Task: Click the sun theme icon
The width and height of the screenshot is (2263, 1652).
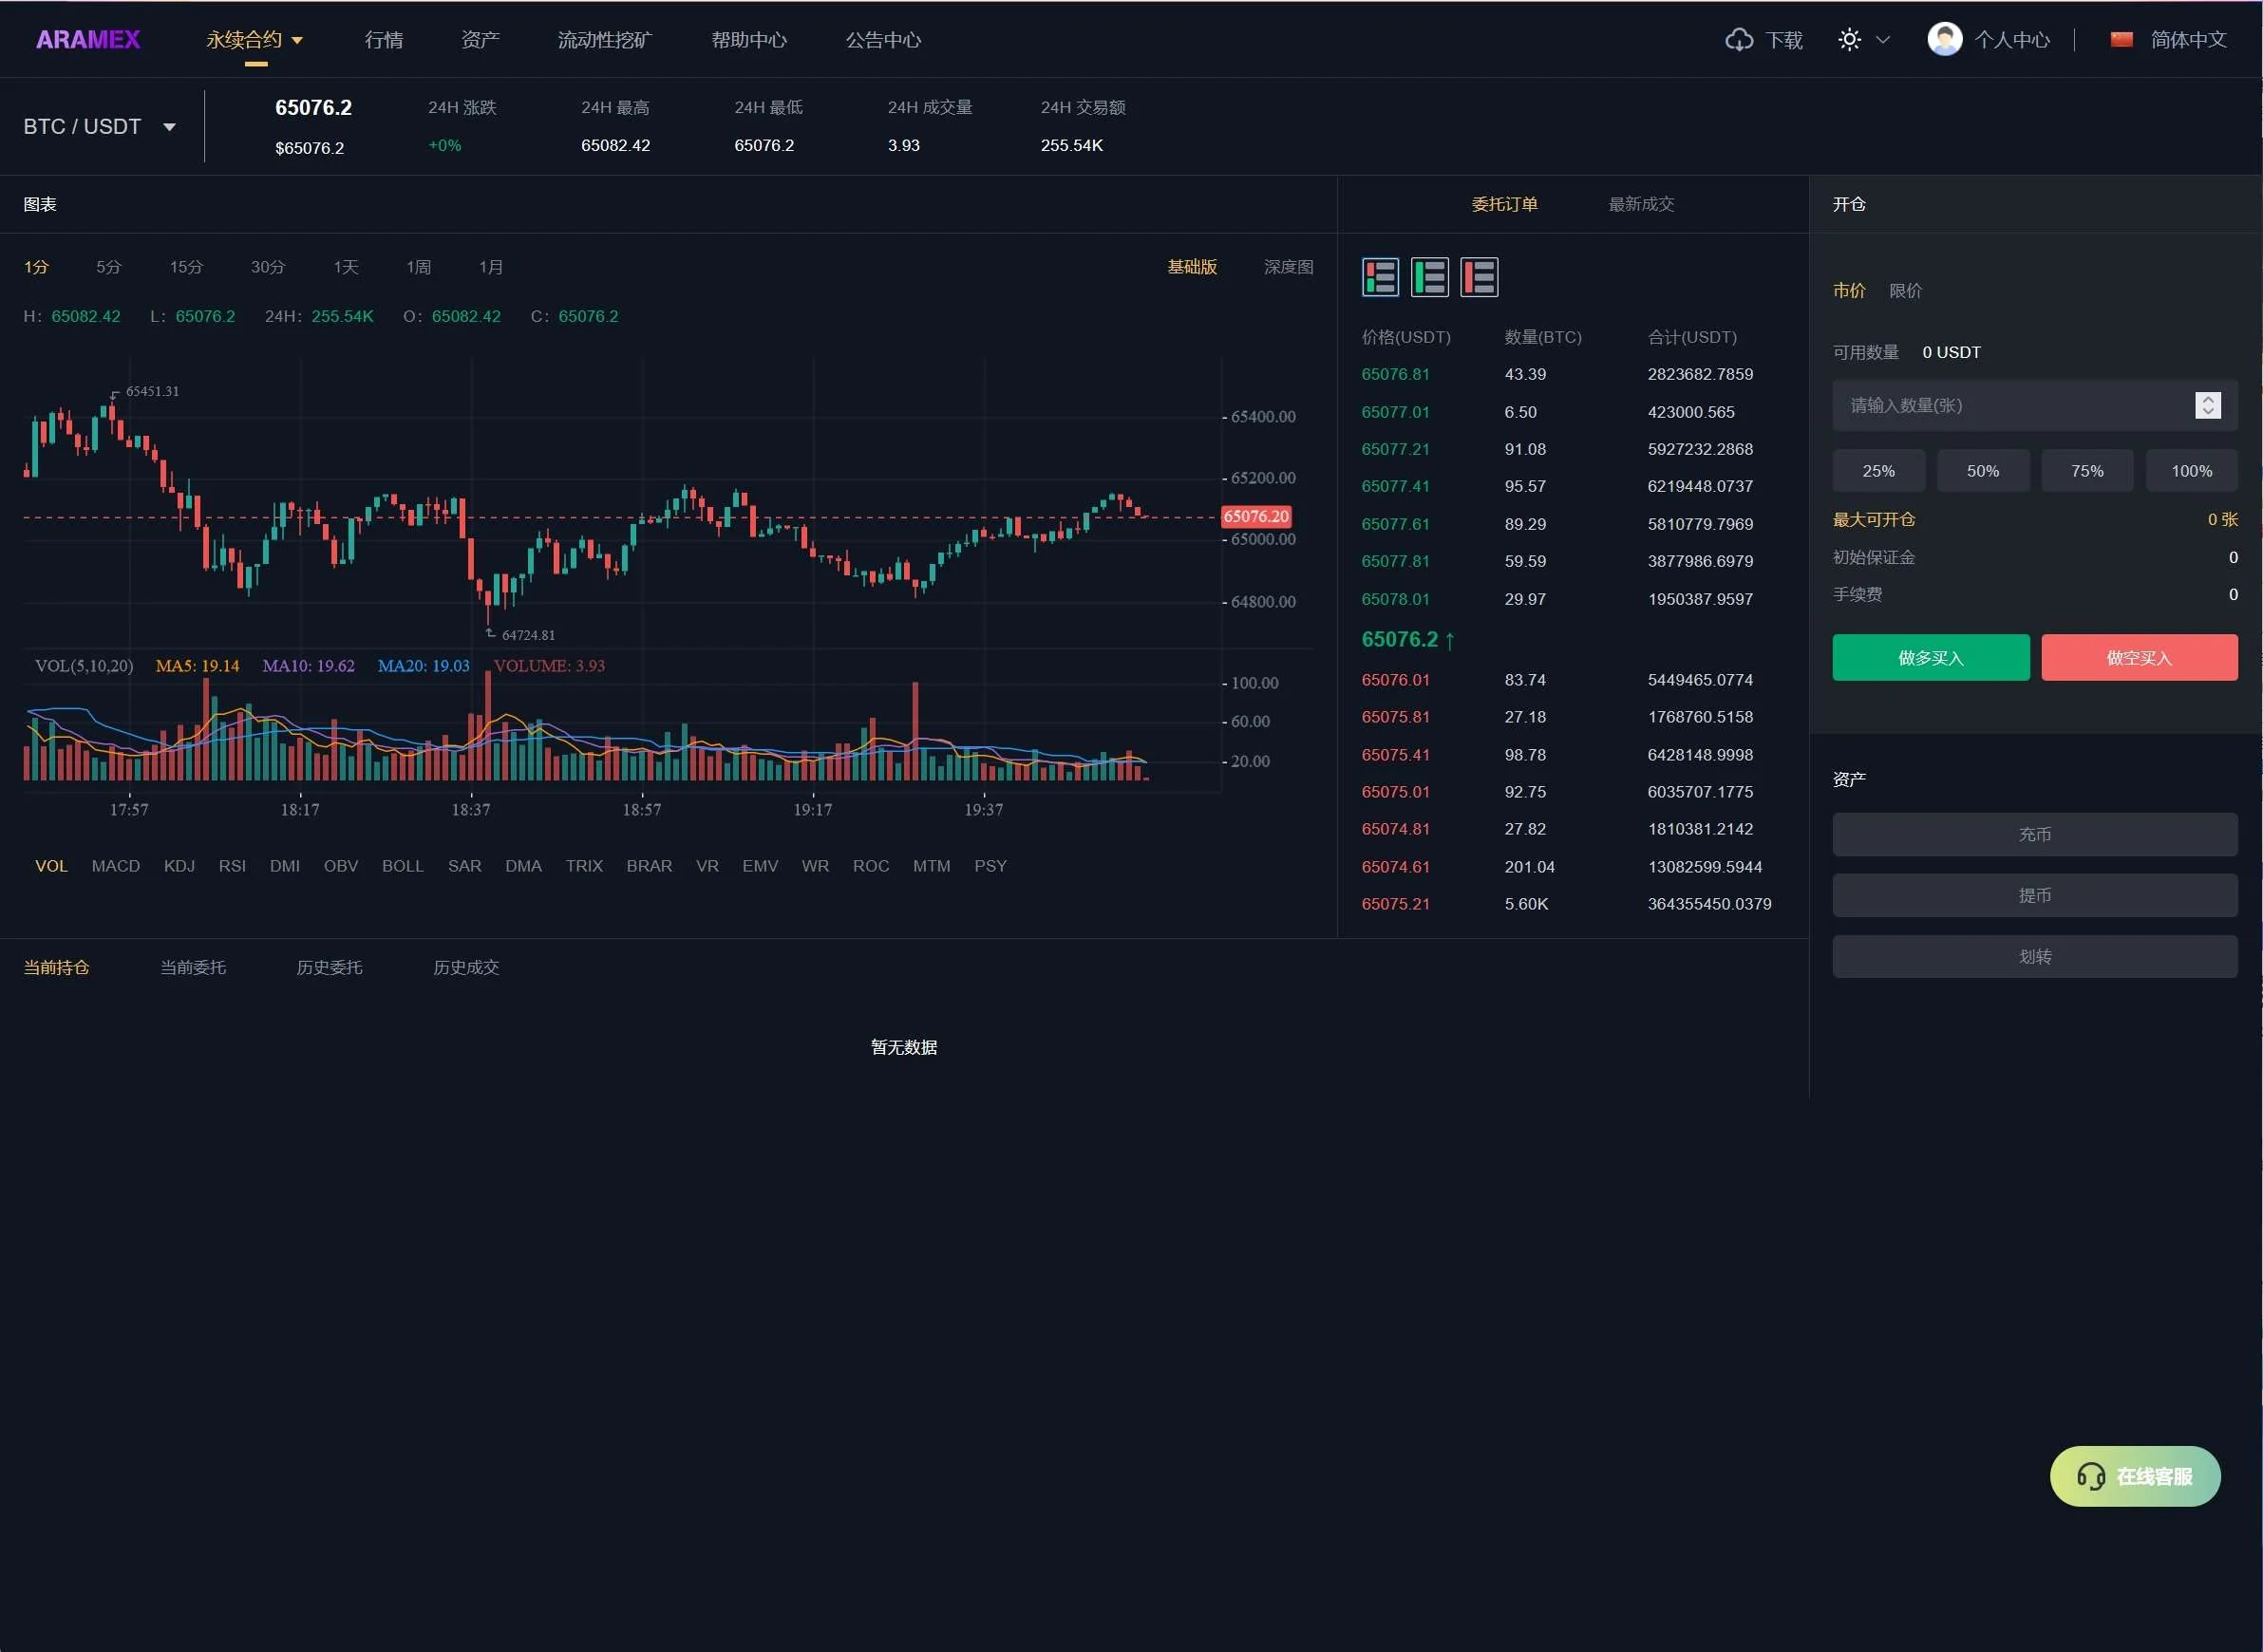Action: pyautogui.click(x=1849, y=40)
